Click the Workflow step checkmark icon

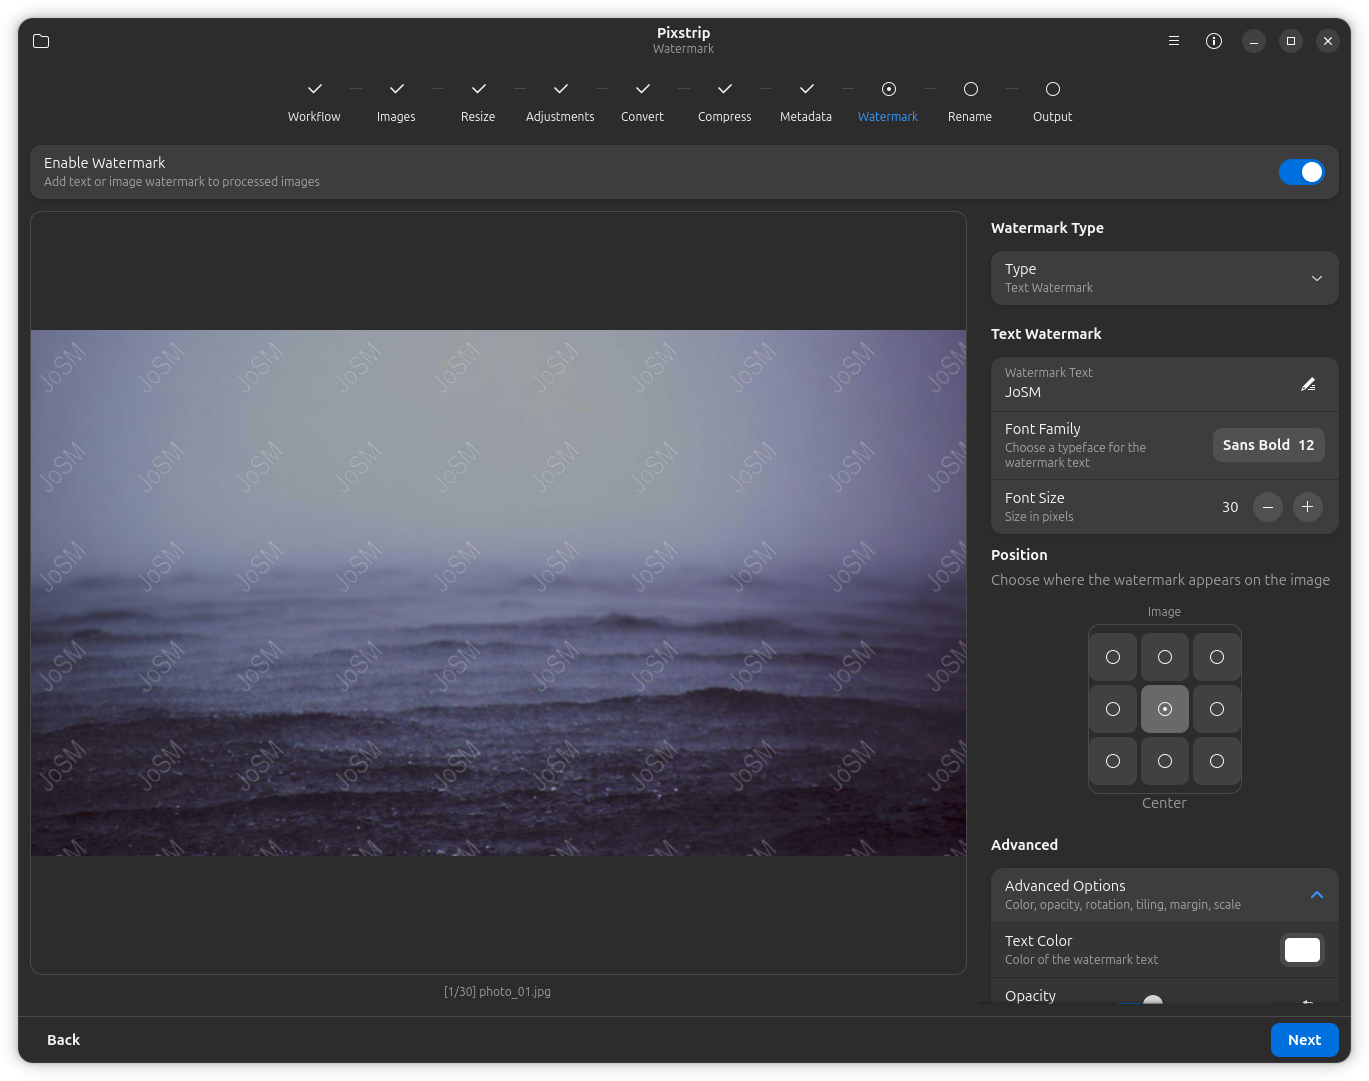(x=314, y=89)
